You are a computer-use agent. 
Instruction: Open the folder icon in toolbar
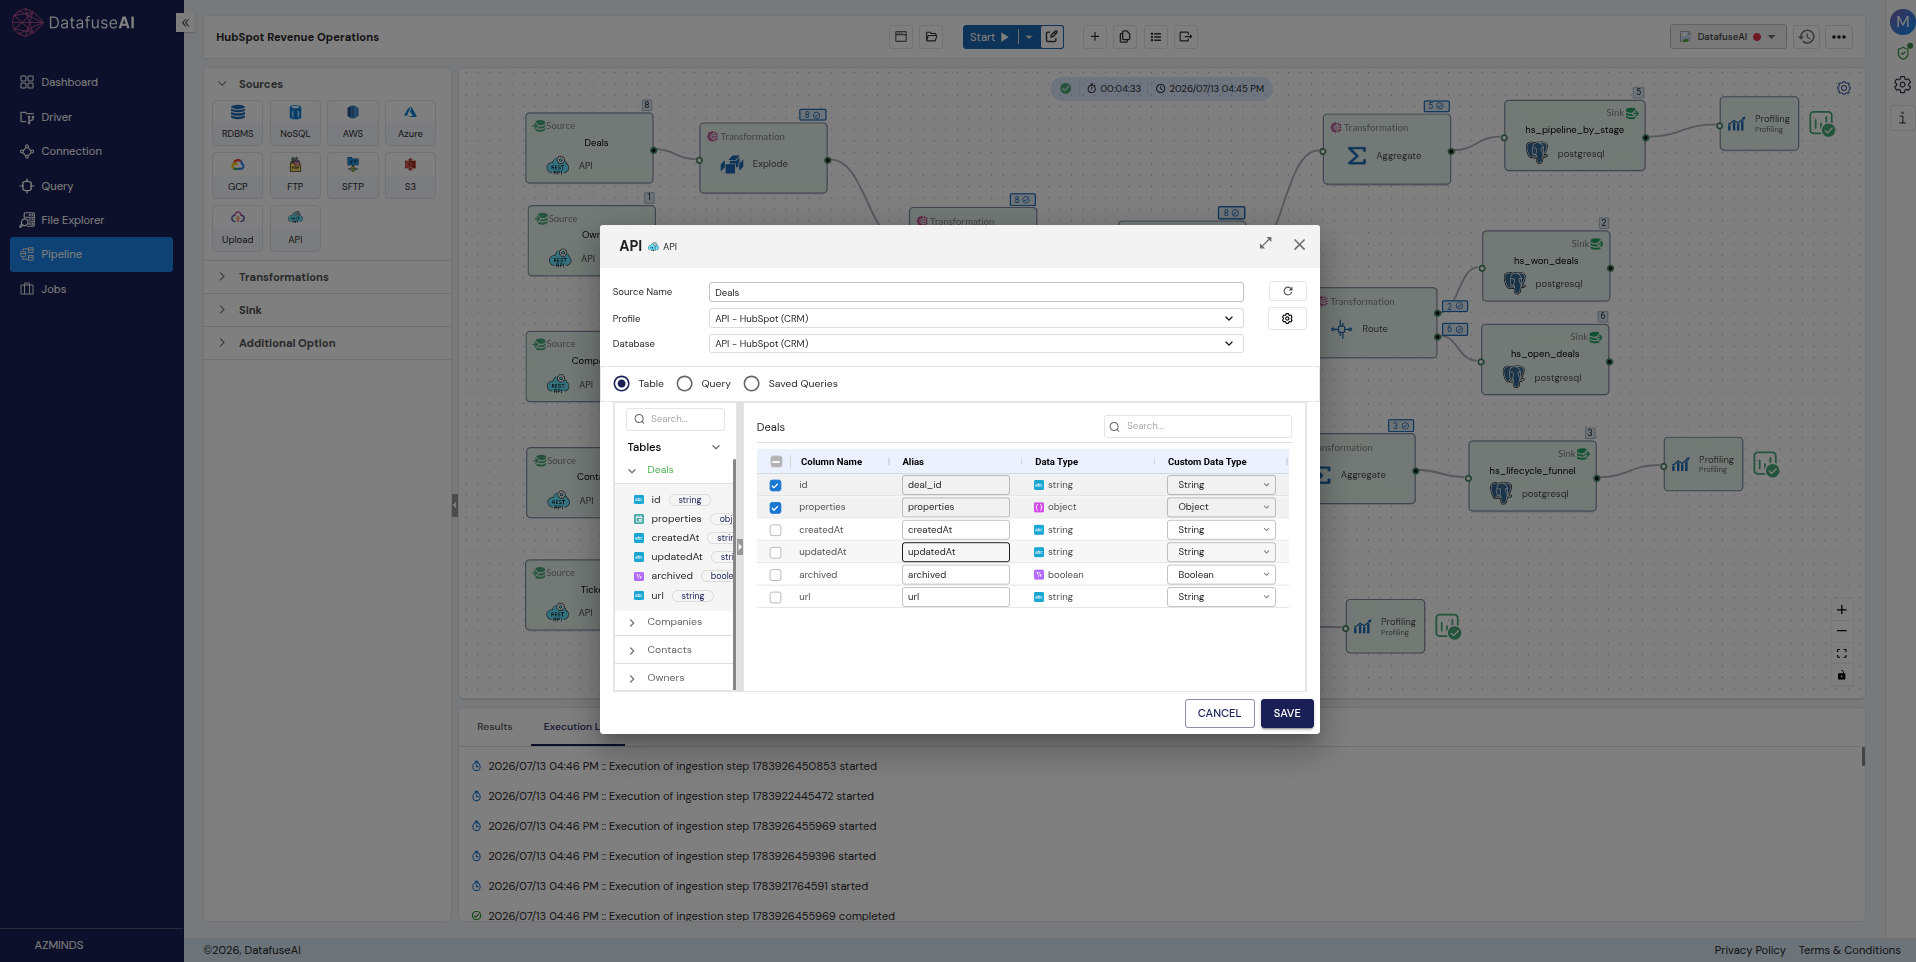pyautogui.click(x=932, y=37)
